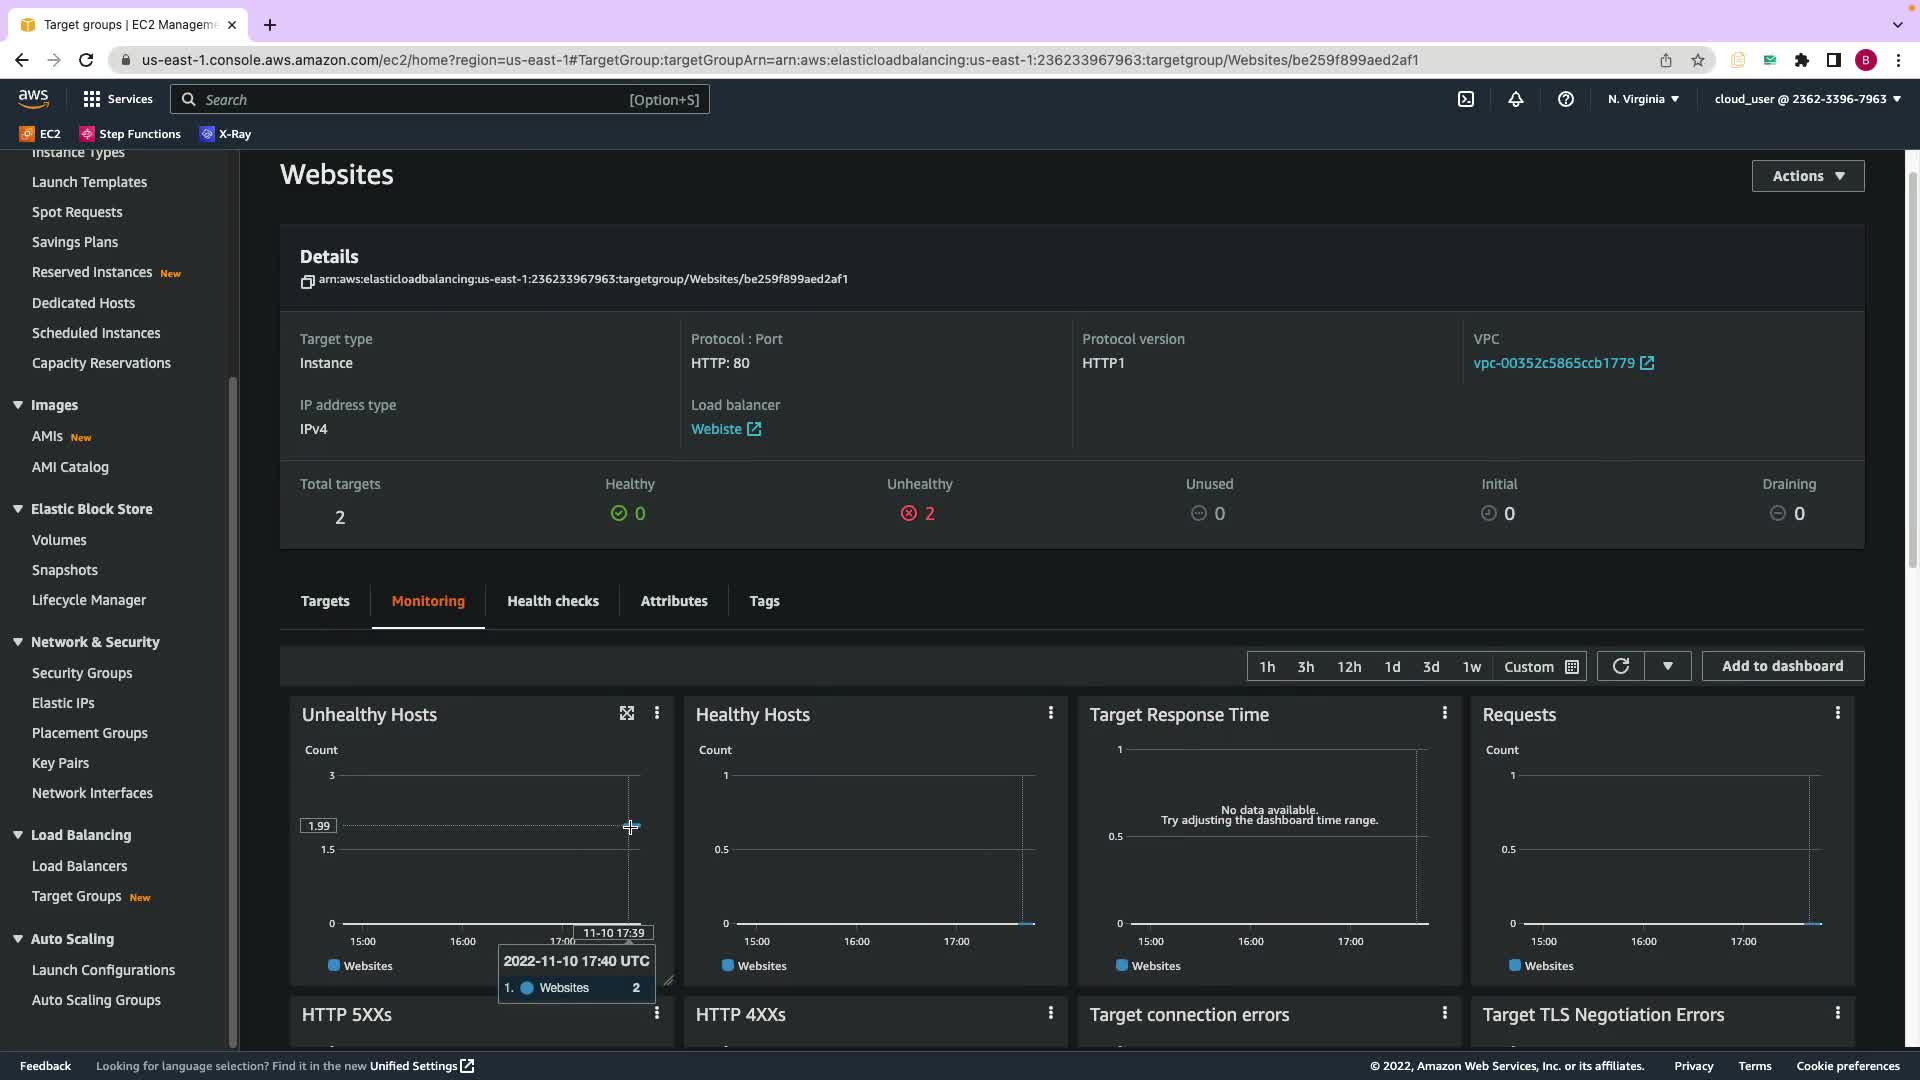Viewport: 1920px width, 1080px height.
Task: Enlarge the Unhealthy Hosts chart
Action: coord(626,713)
